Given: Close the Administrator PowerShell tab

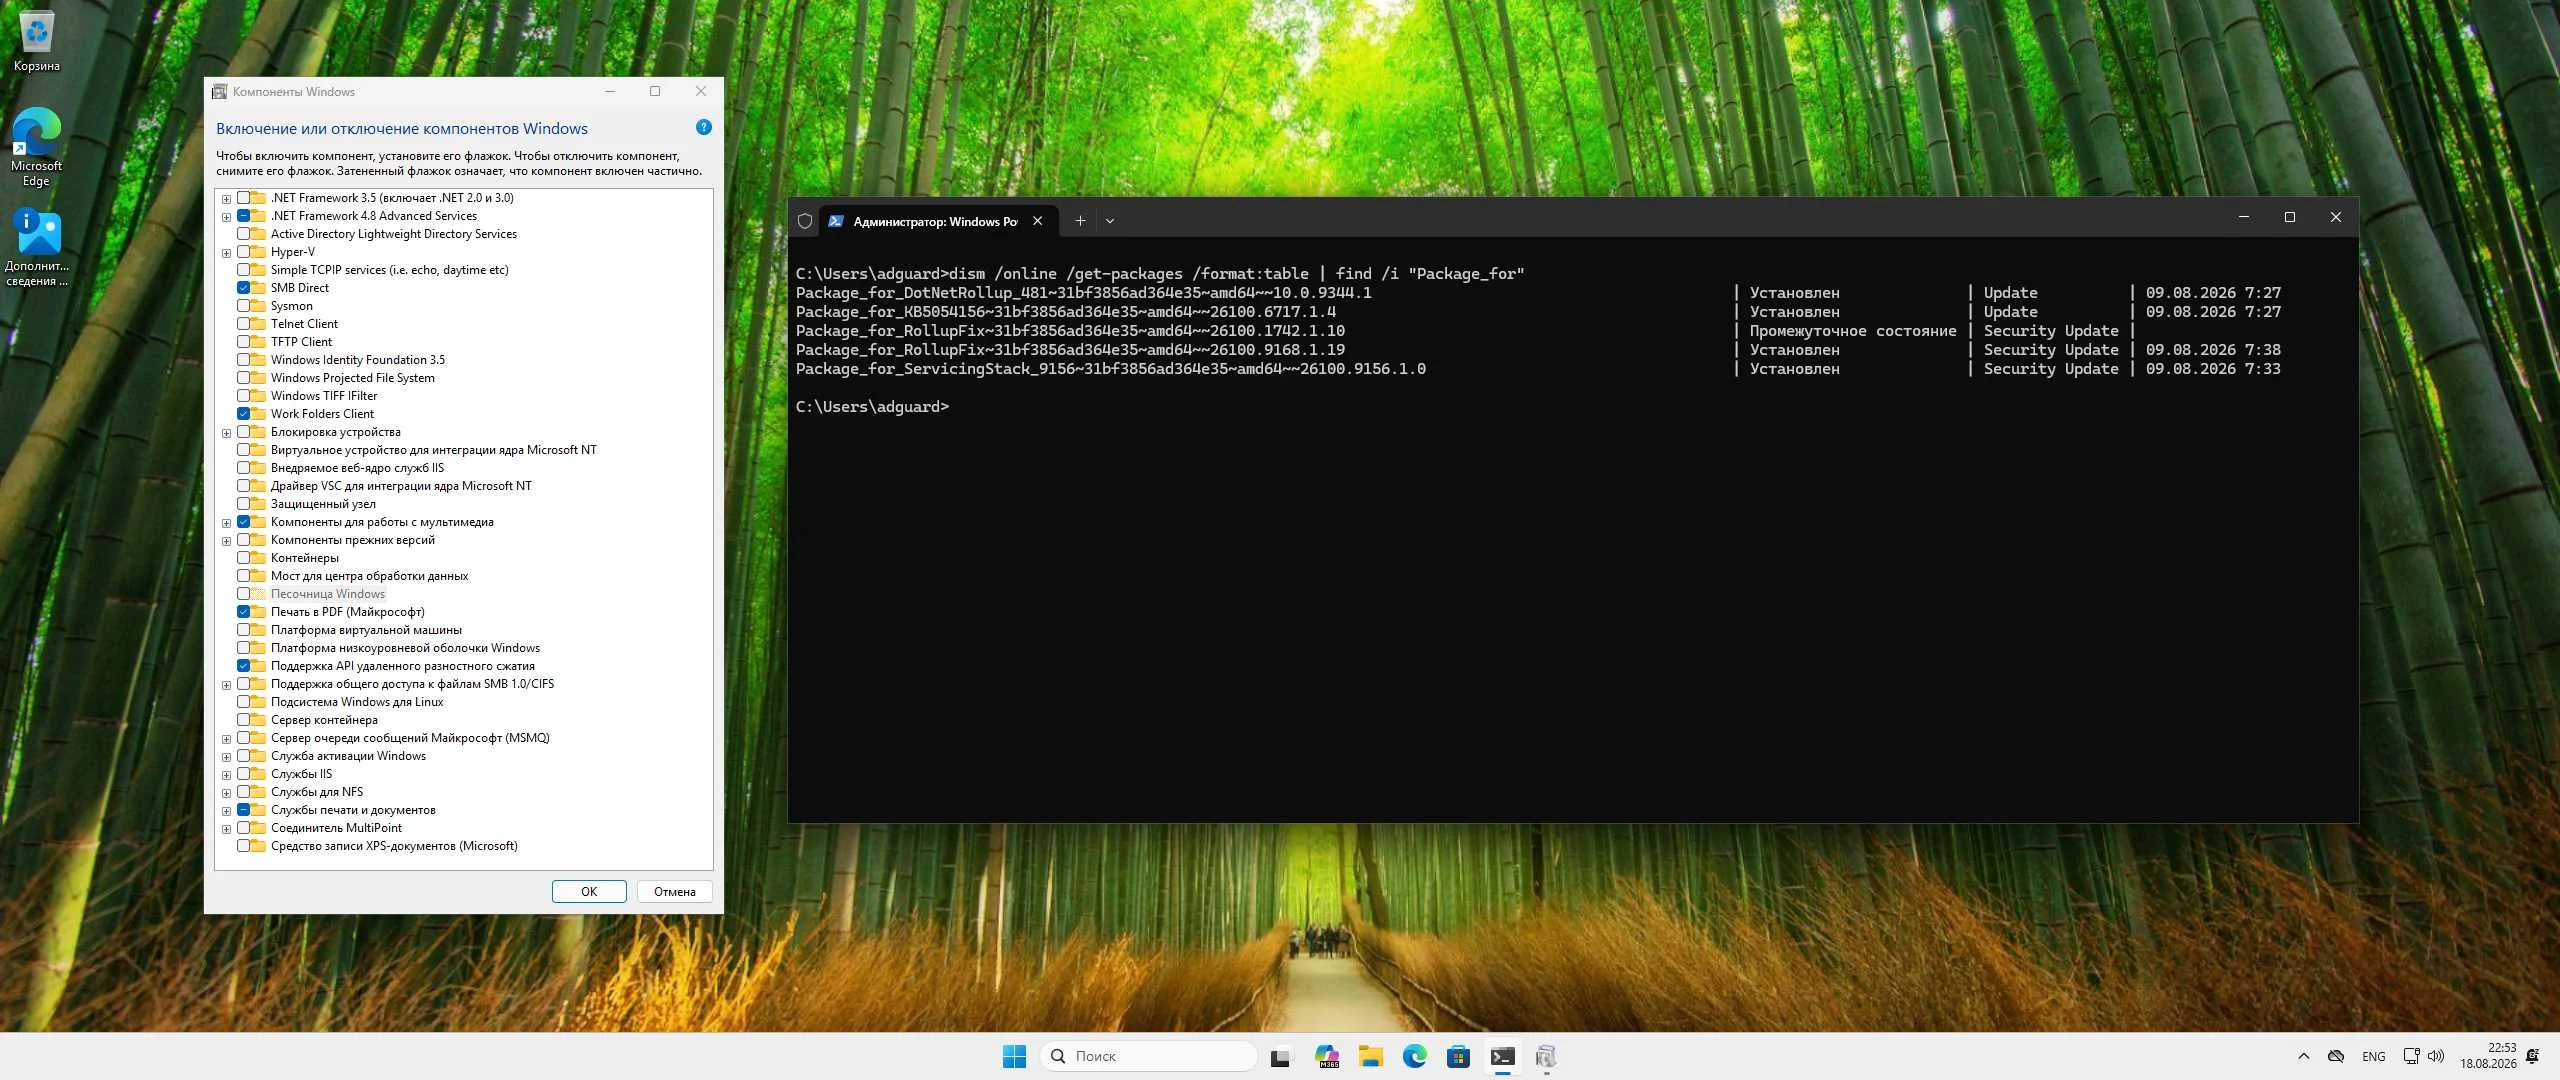Looking at the screenshot, I should (x=1038, y=221).
